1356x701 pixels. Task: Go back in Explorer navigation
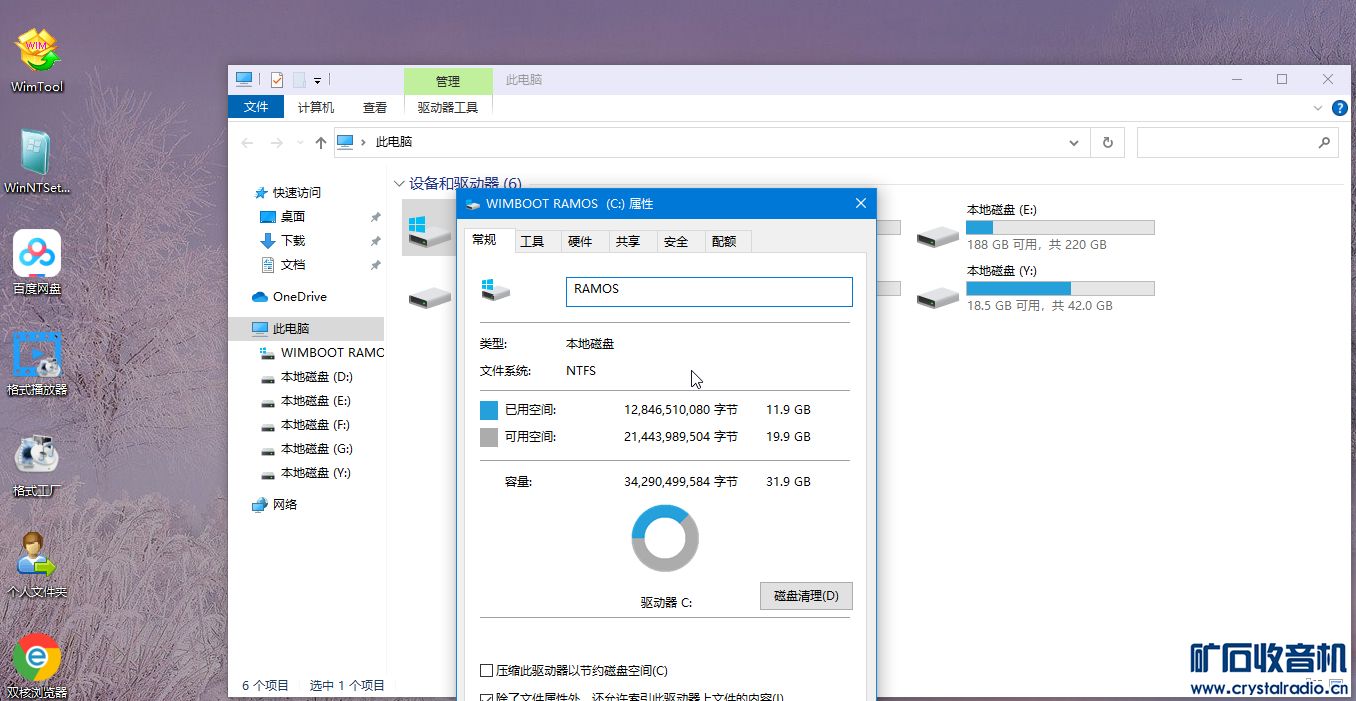click(x=247, y=143)
